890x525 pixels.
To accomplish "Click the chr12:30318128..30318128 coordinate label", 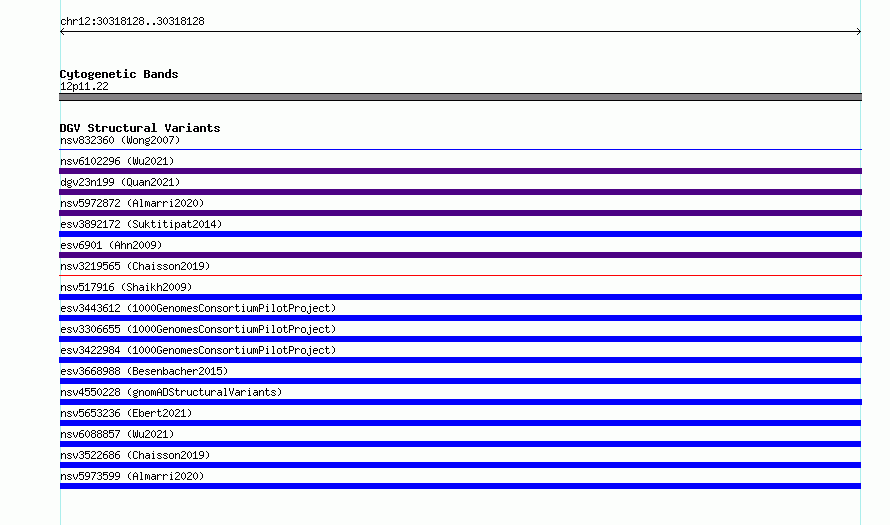I will click(132, 22).
